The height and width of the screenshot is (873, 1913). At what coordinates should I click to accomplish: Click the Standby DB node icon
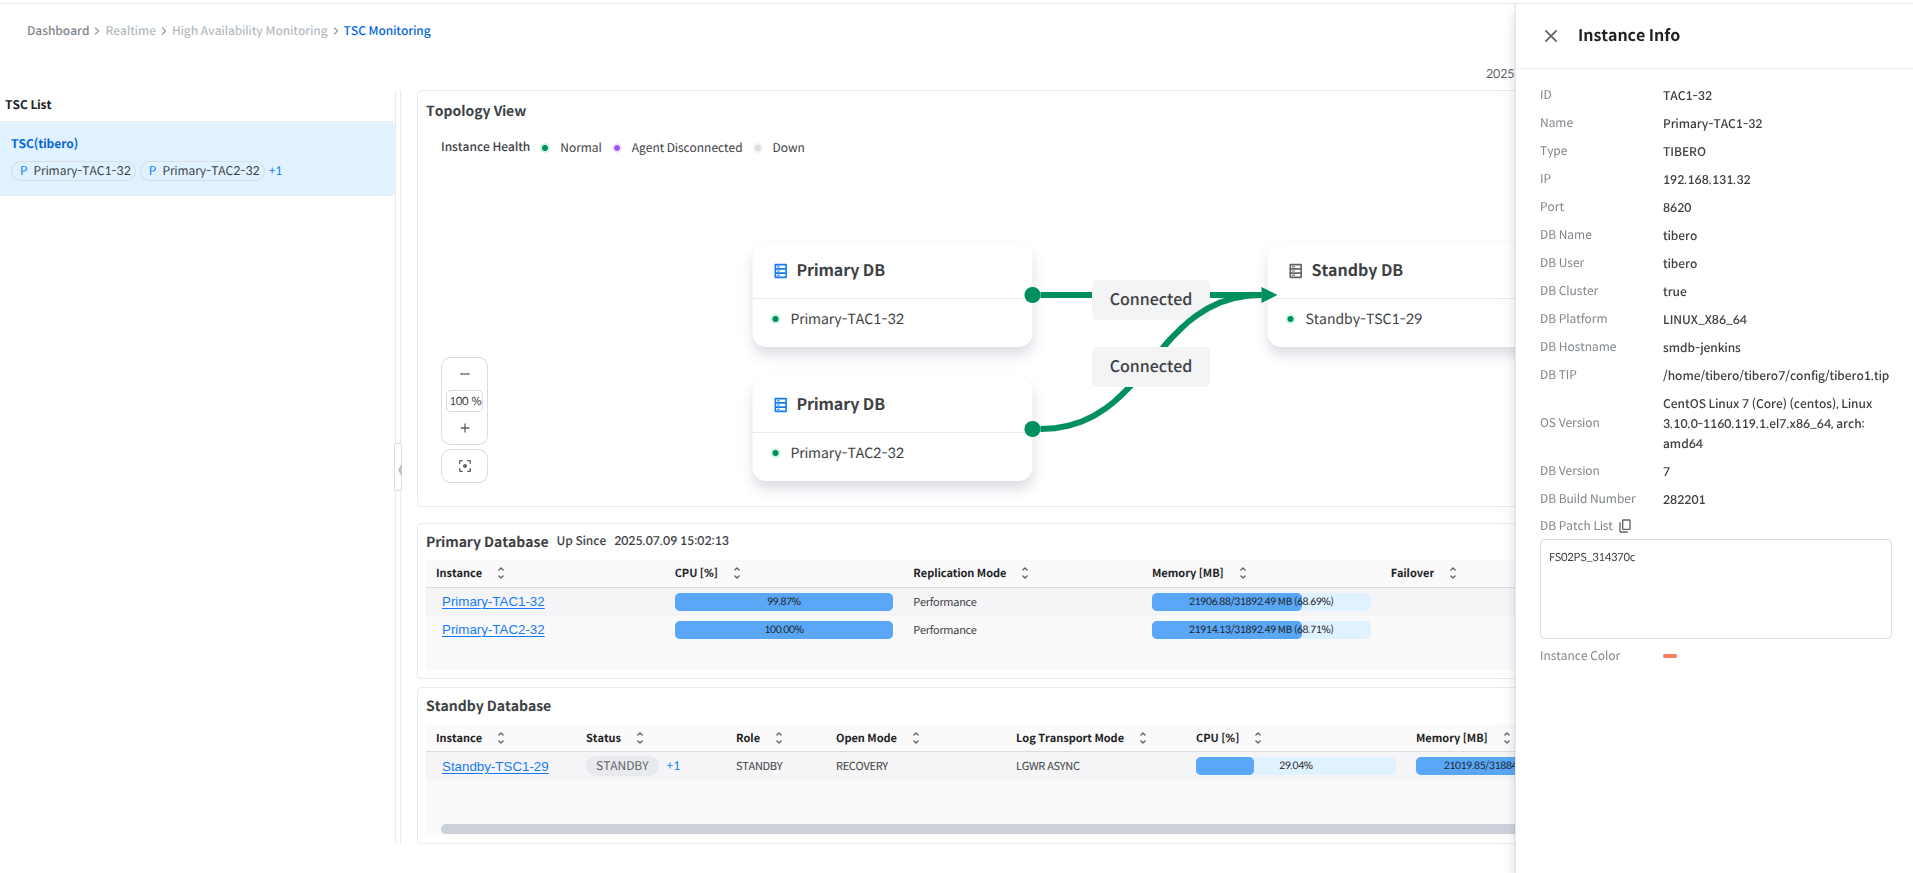(x=1295, y=271)
